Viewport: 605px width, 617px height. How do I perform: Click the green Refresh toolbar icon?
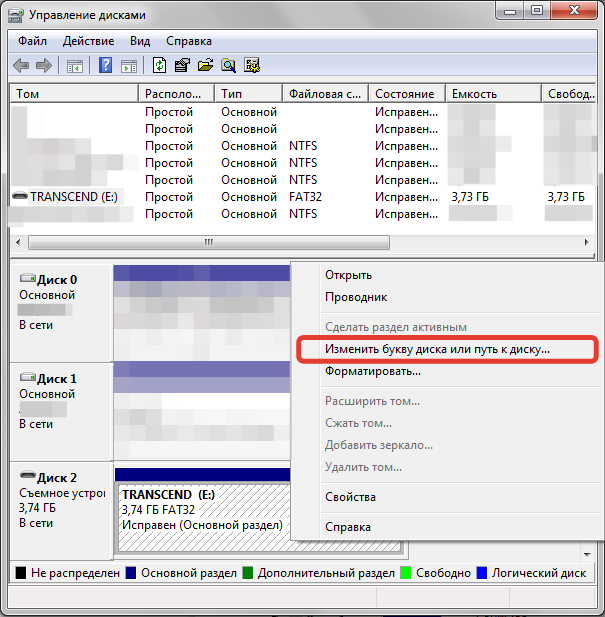coord(159,66)
